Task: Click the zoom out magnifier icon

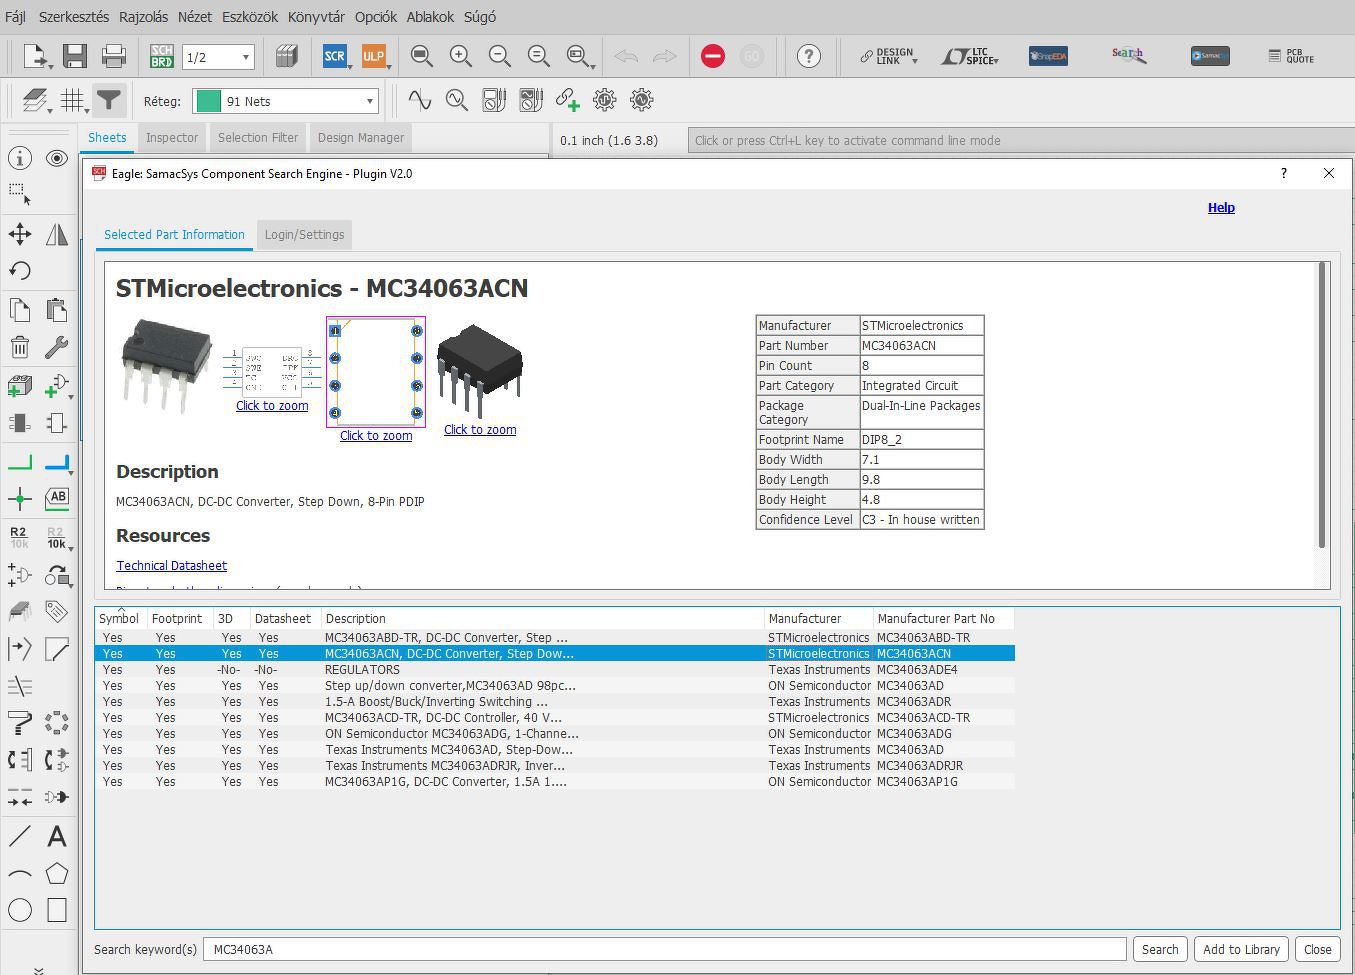Action: click(x=499, y=56)
